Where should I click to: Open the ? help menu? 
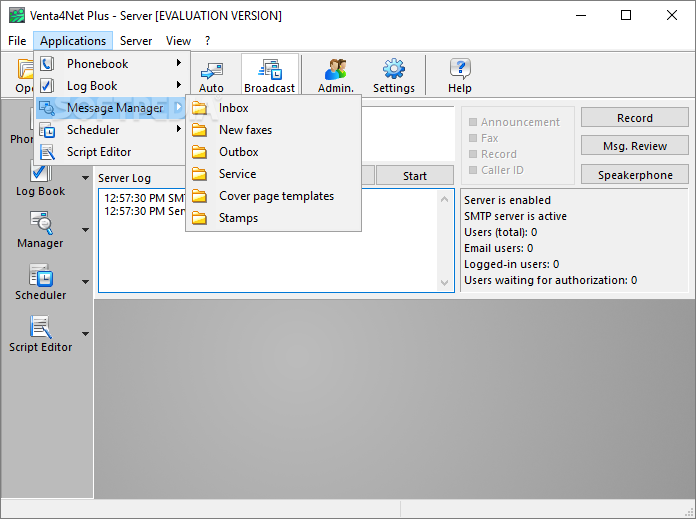tap(207, 41)
